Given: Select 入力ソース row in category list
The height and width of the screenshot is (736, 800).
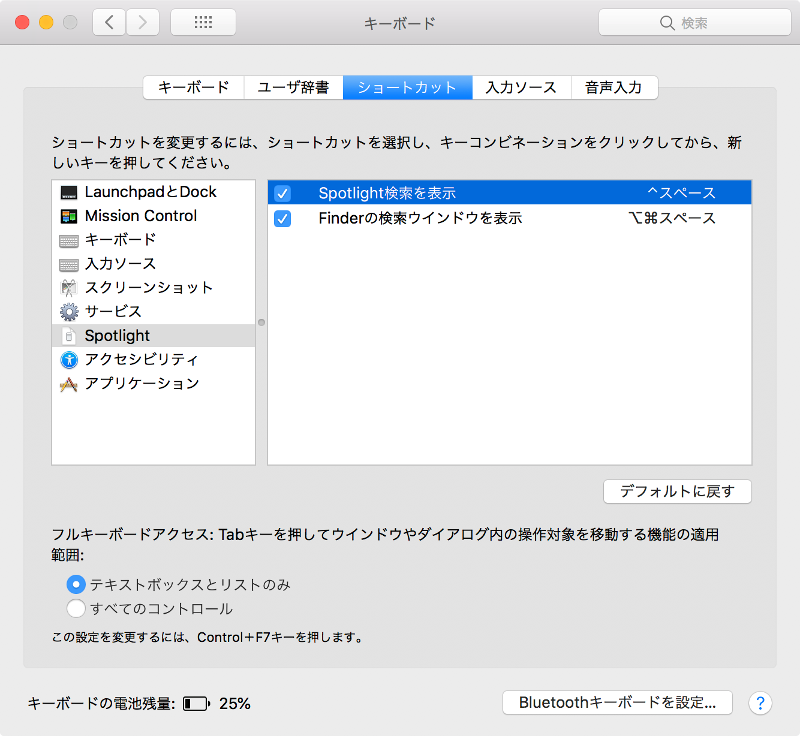Looking at the screenshot, I should 154,264.
